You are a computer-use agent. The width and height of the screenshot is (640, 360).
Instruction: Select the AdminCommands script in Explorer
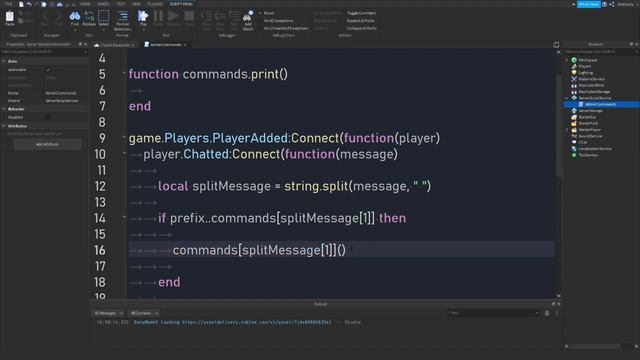tap(600, 104)
